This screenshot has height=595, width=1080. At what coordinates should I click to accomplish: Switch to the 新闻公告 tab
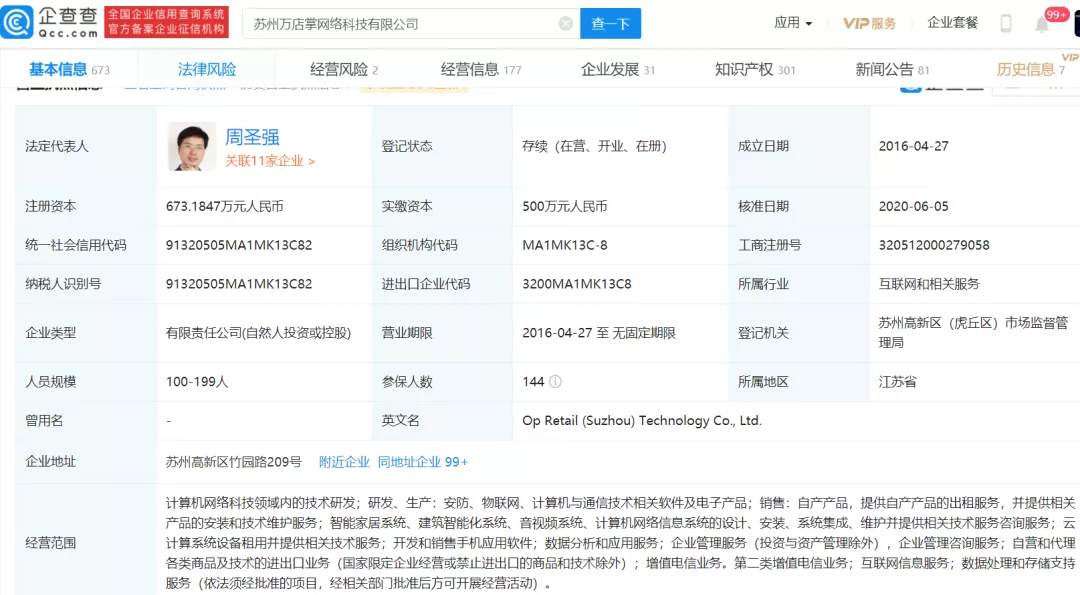892,69
